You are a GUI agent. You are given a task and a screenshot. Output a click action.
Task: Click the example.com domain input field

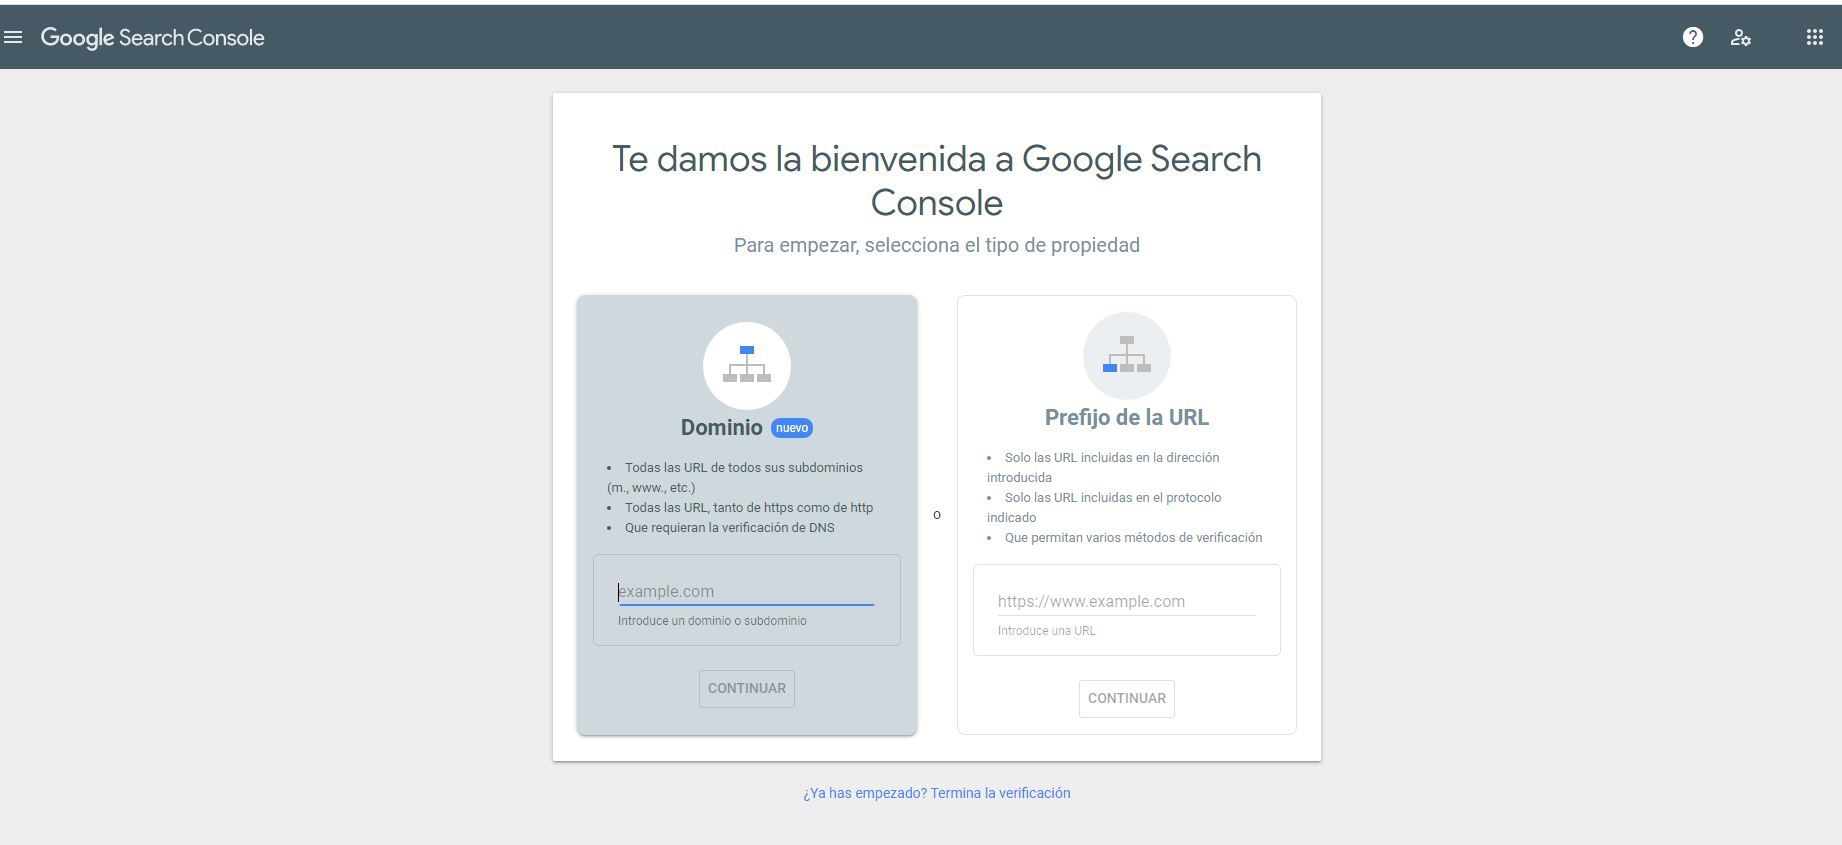coord(746,592)
